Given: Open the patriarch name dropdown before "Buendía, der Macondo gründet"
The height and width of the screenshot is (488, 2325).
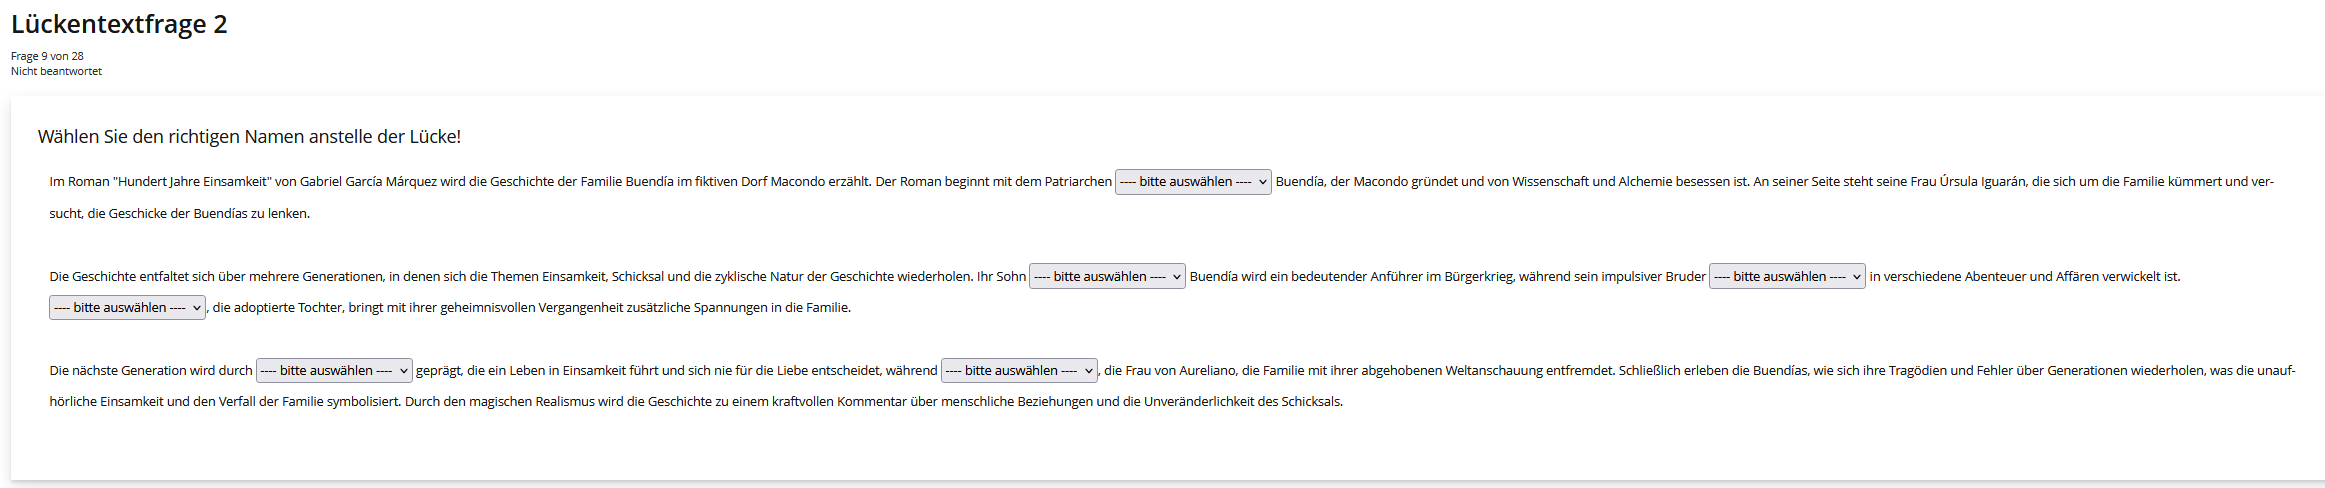Looking at the screenshot, I should pyautogui.click(x=1192, y=182).
